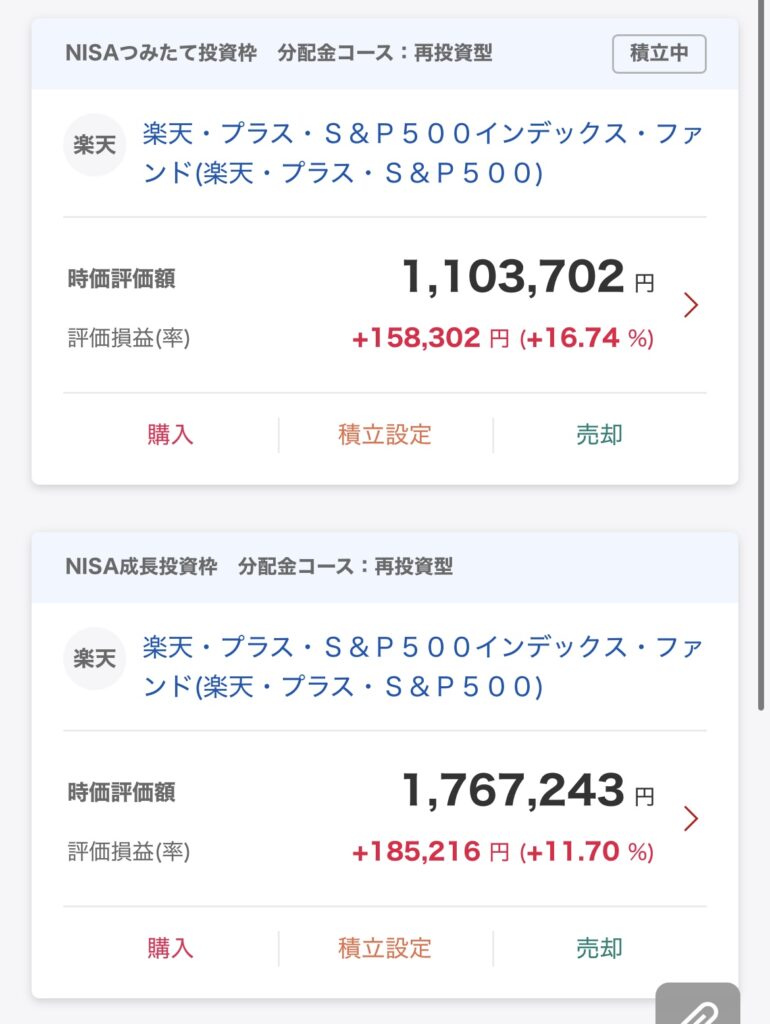The width and height of the screenshot is (770, 1024).
Task: Tap 売却 in the 成長投資枠 card
Action: point(599,948)
